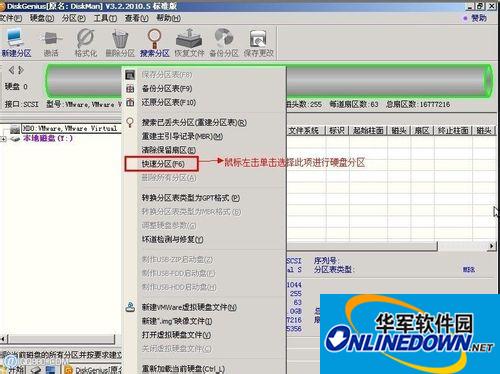The image size is (500, 374).
Task: Click the 标识 column header
Action: point(337,131)
